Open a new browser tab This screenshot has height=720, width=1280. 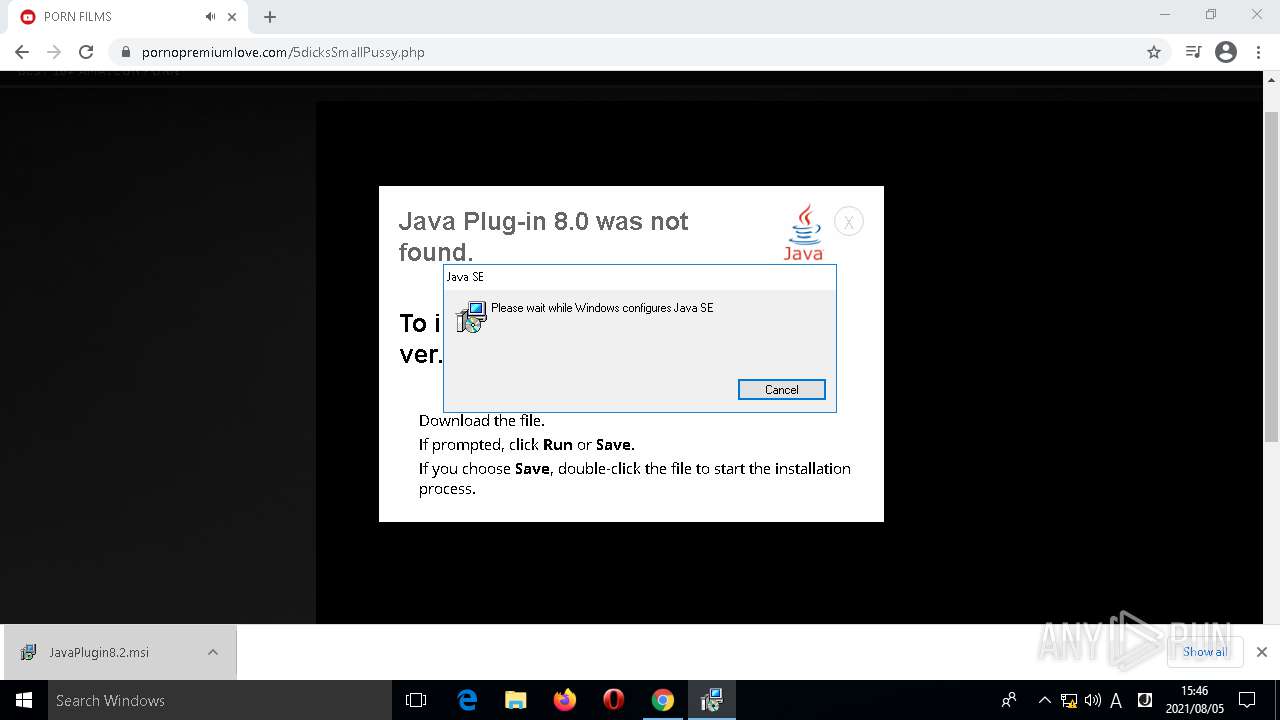(x=270, y=17)
